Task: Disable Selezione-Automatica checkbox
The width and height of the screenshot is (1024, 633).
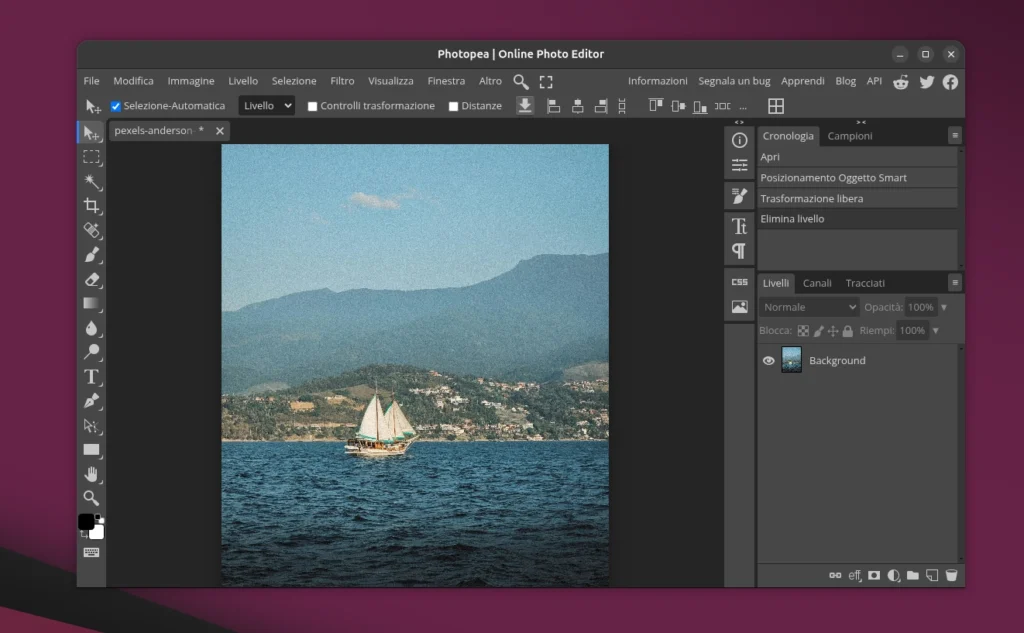Action: (115, 105)
